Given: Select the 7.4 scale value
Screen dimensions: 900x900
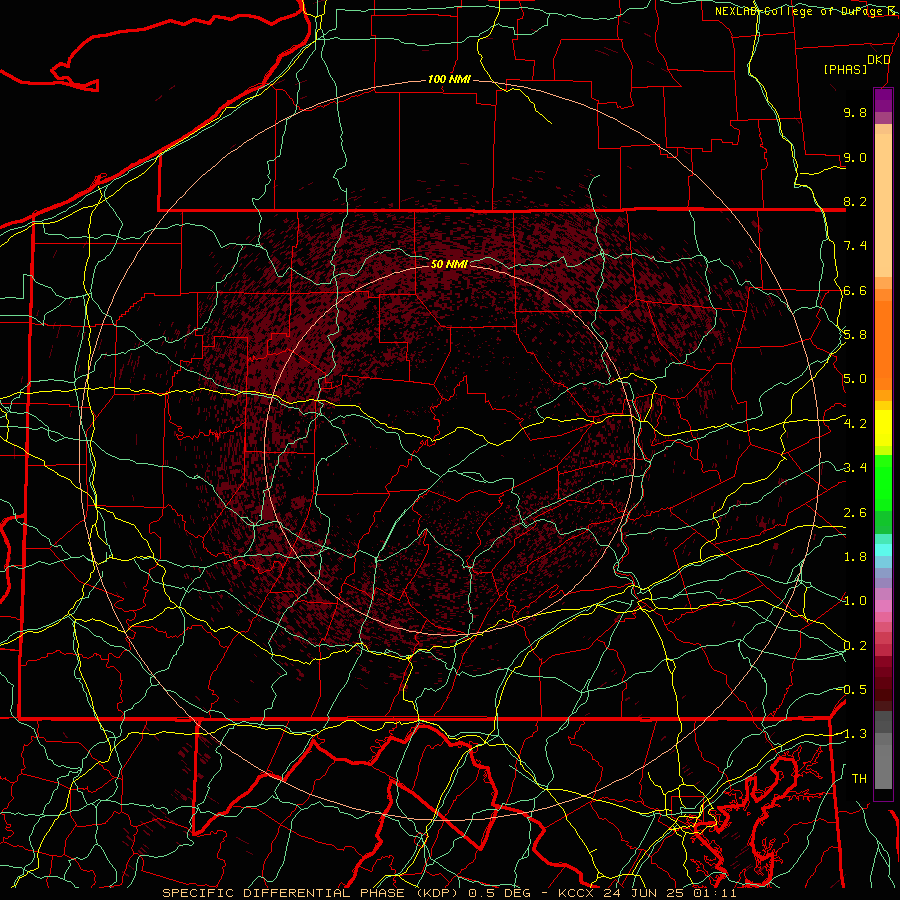Looking at the screenshot, I should 855,246.
